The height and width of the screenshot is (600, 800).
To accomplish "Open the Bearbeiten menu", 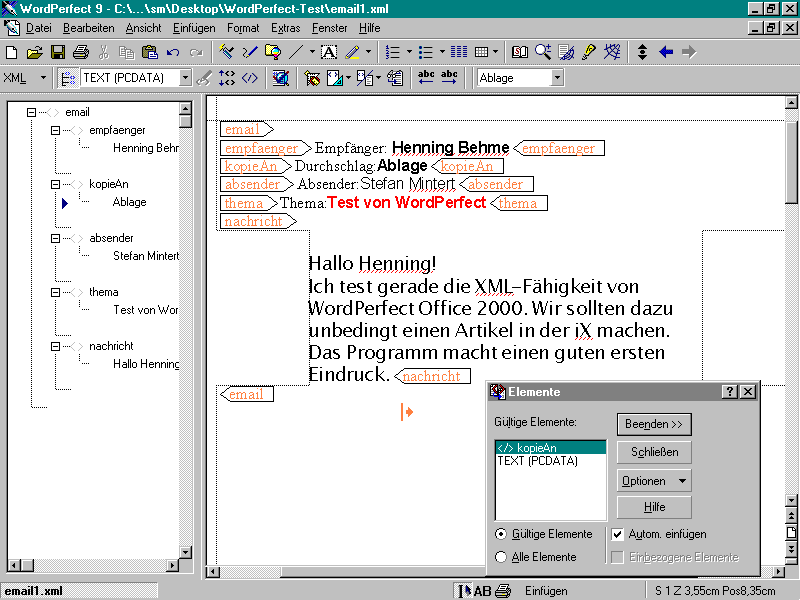I will 88,29.
